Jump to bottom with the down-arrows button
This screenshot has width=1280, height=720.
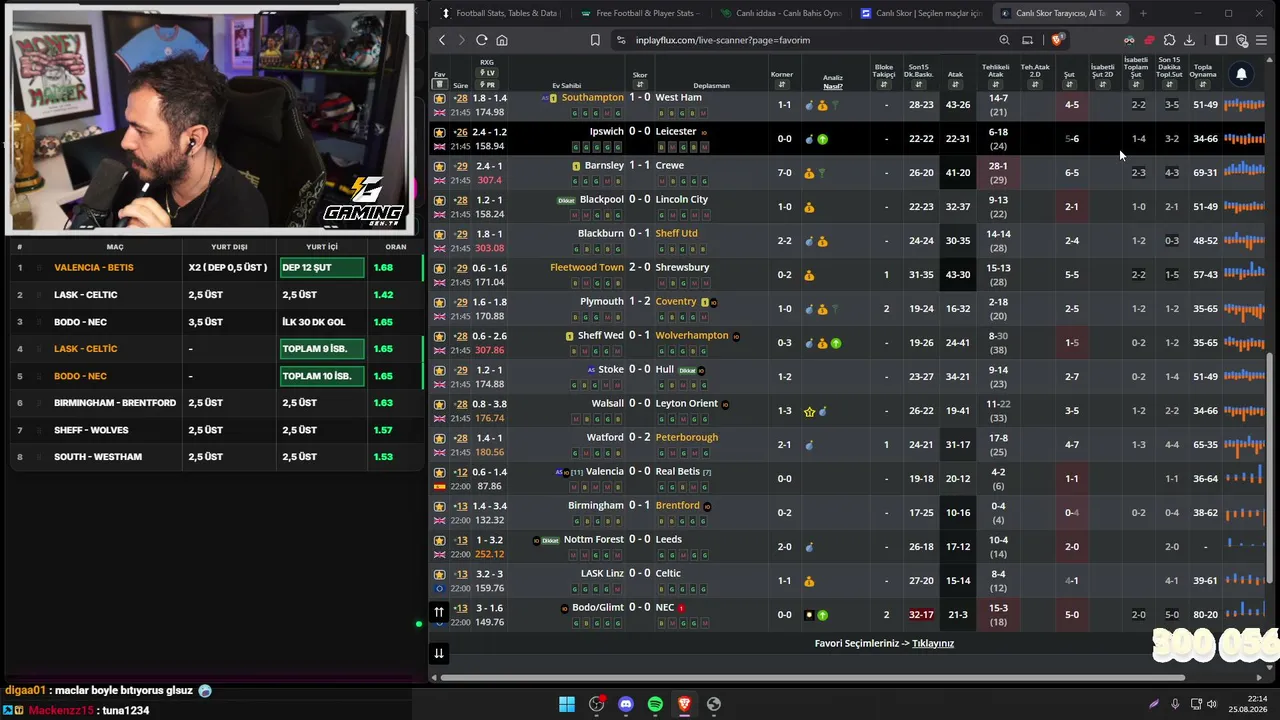(438, 653)
